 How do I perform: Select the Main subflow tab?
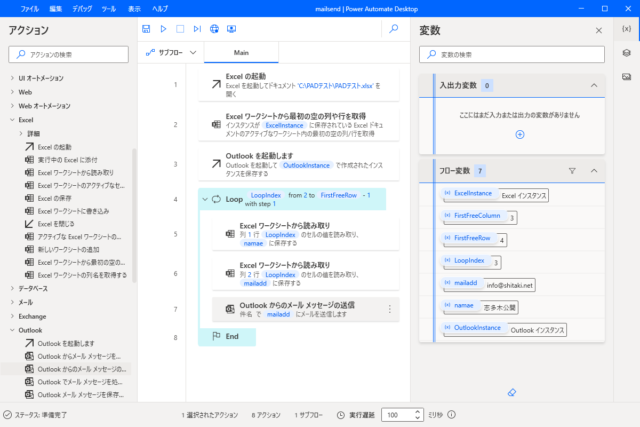tap(241, 53)
